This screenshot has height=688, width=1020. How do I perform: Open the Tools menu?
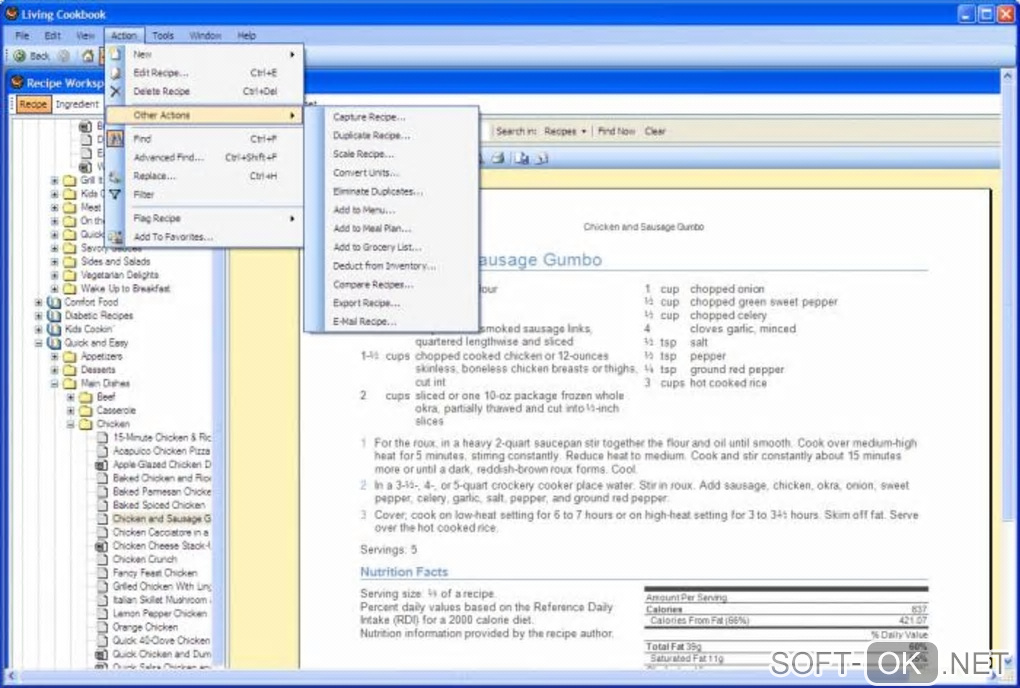(x=163, y=36)
